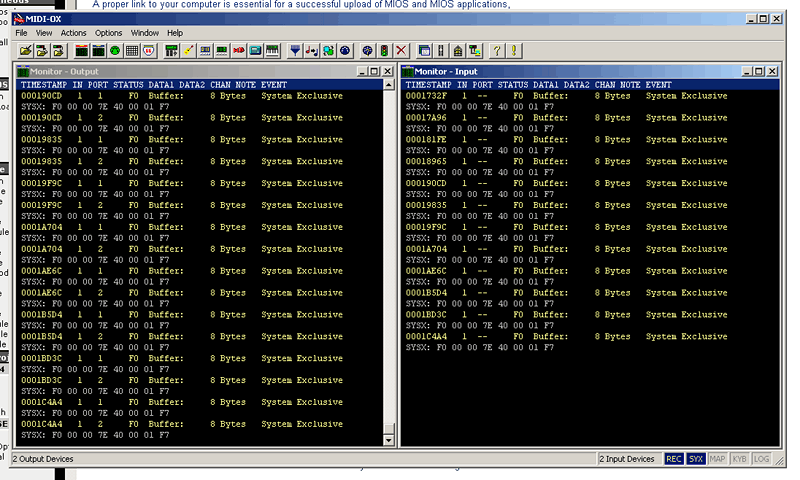The image size is (800, 480).
Task: Toggle MAP indicator in status bar
Action: click(x=717, y=459)
